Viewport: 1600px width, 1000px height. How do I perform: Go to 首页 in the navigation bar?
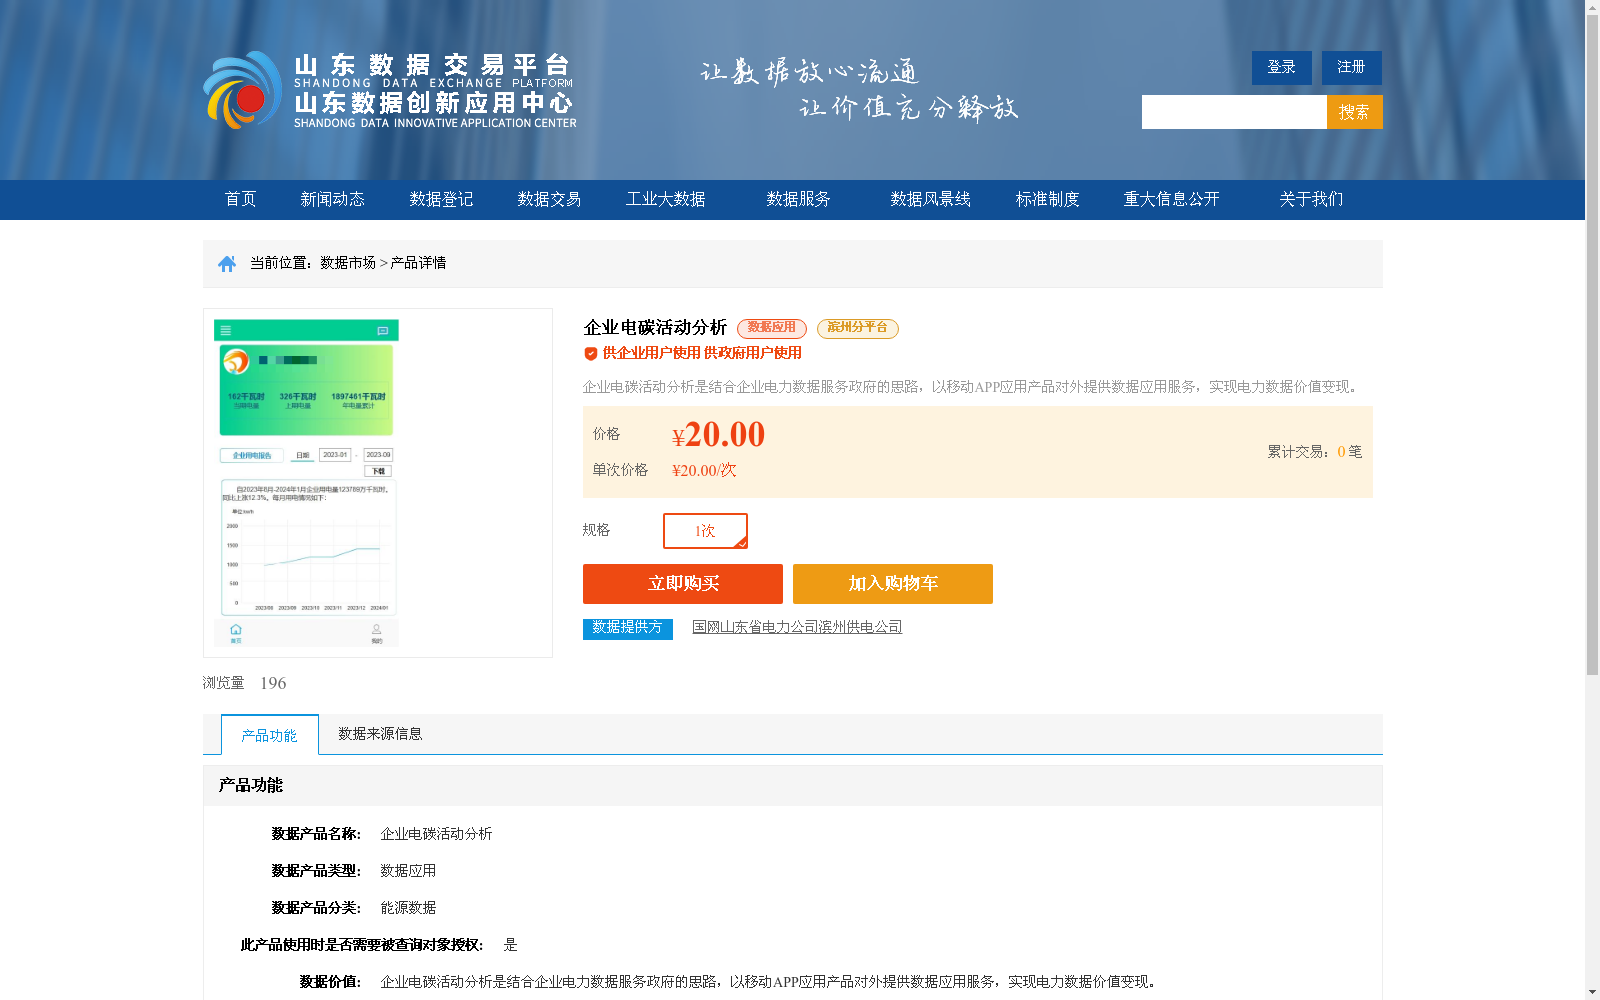pyautogui.click(x=241, y=199)
